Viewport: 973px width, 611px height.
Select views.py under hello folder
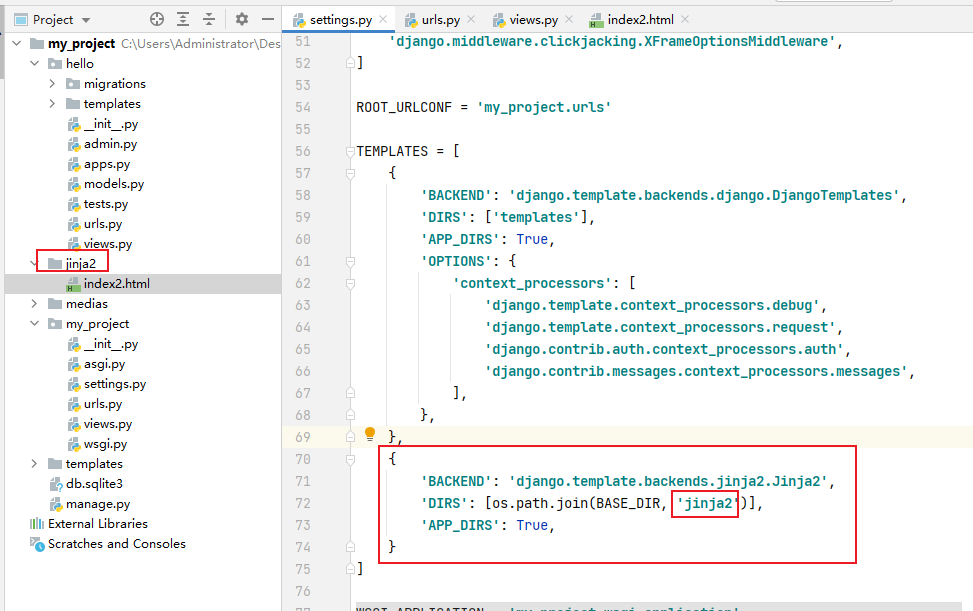click(108, 244)
